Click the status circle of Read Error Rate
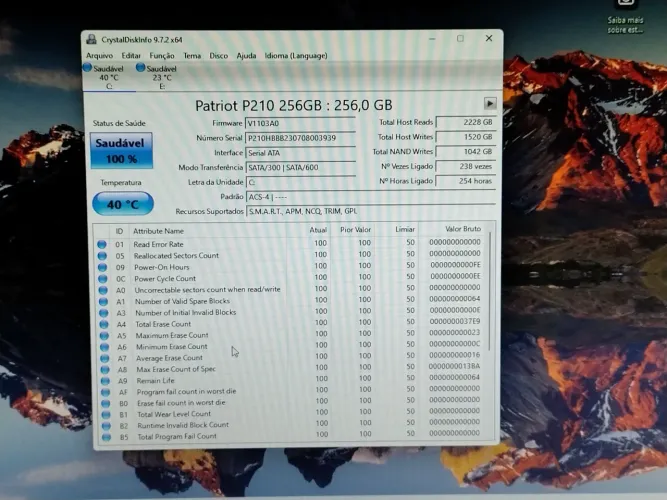Viewport: 667px width, 500px height. [x=102, y=244]
